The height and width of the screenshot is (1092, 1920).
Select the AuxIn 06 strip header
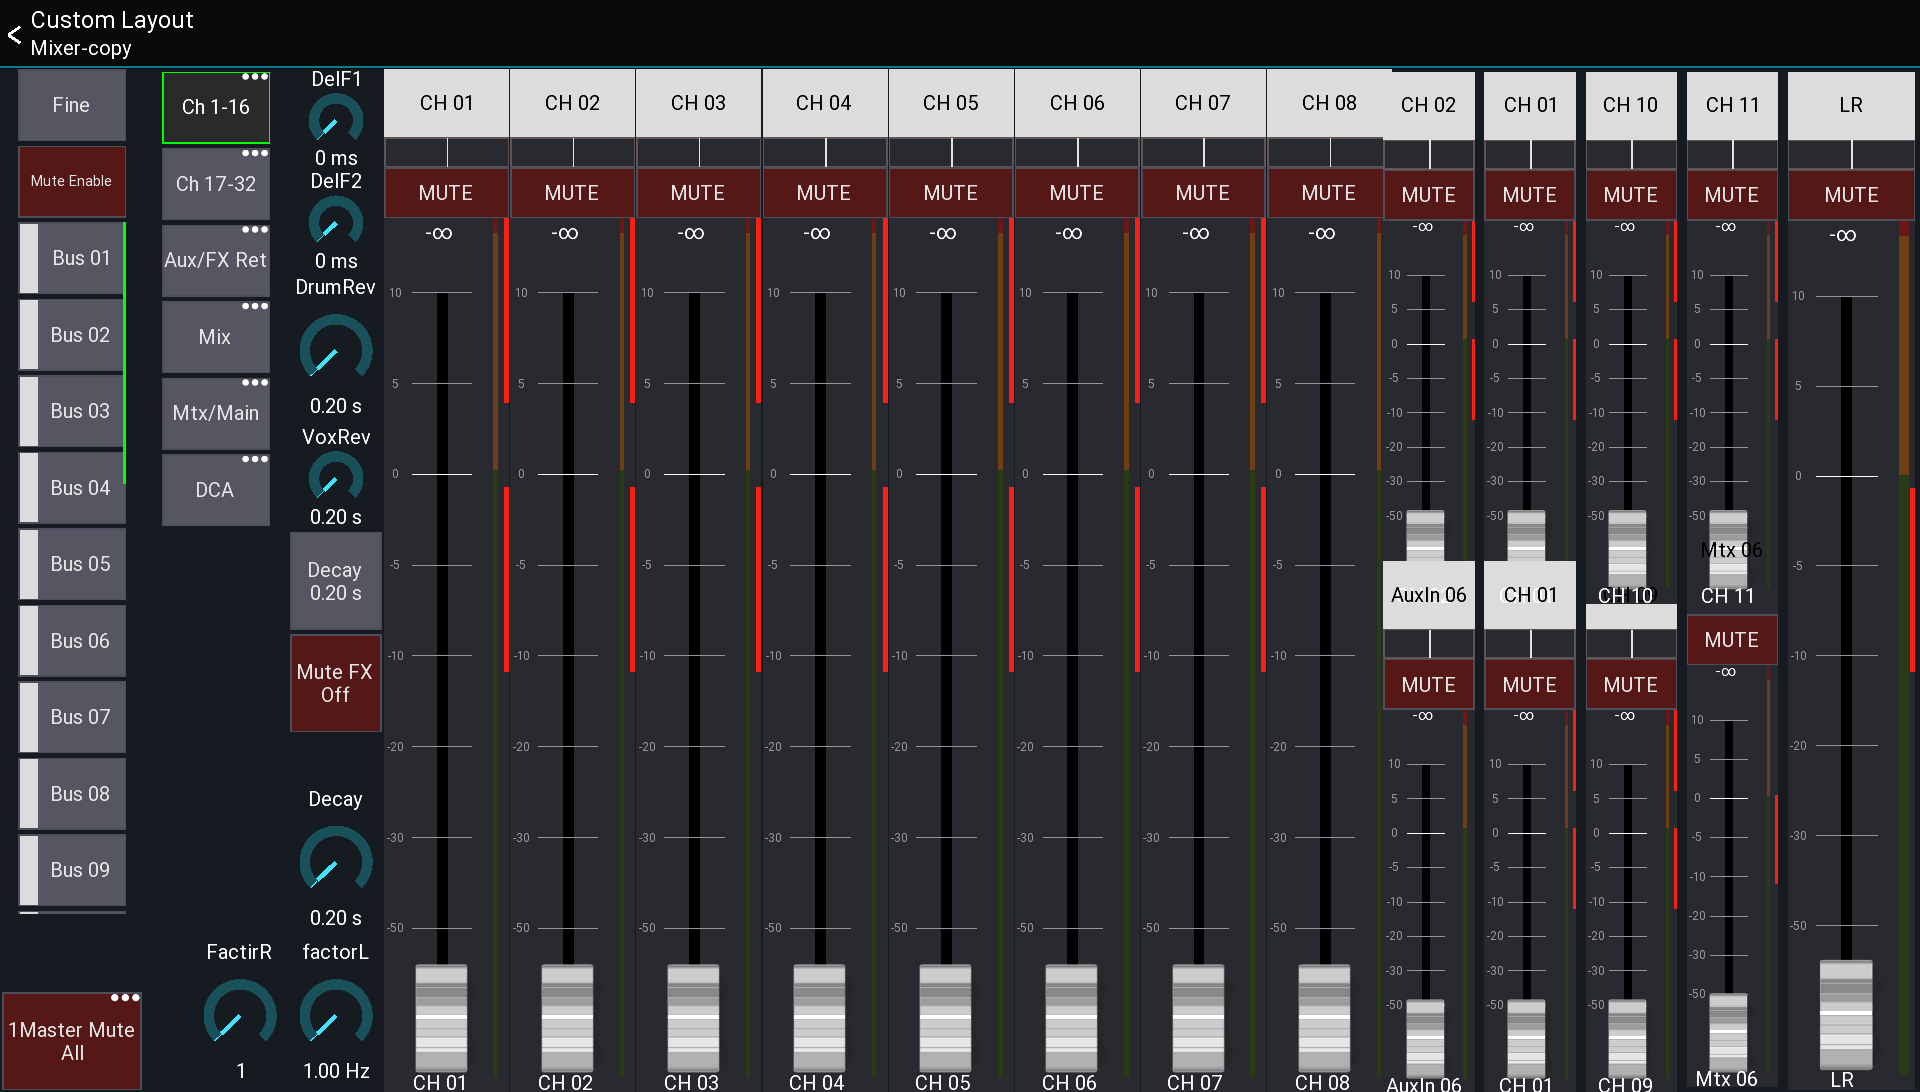(1429, 595)
